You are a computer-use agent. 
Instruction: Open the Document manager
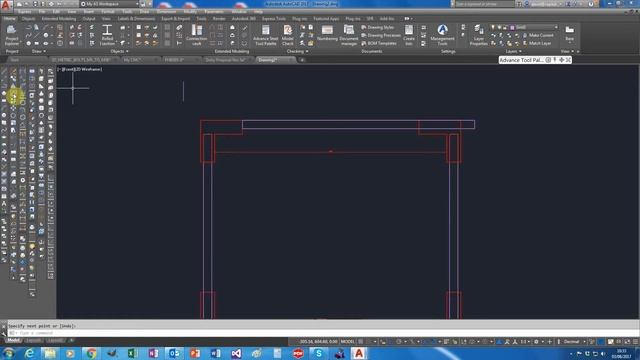[349, 35]
